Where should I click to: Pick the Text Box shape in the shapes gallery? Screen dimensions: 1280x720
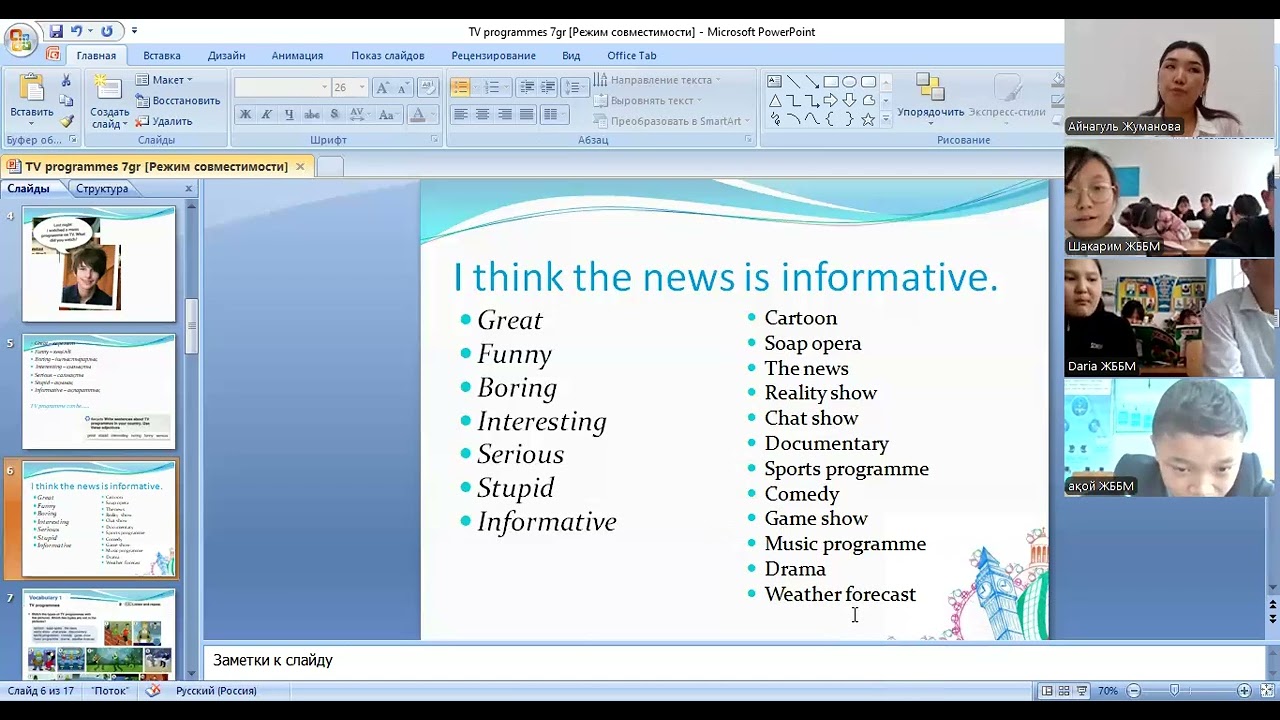pos(775,82)
